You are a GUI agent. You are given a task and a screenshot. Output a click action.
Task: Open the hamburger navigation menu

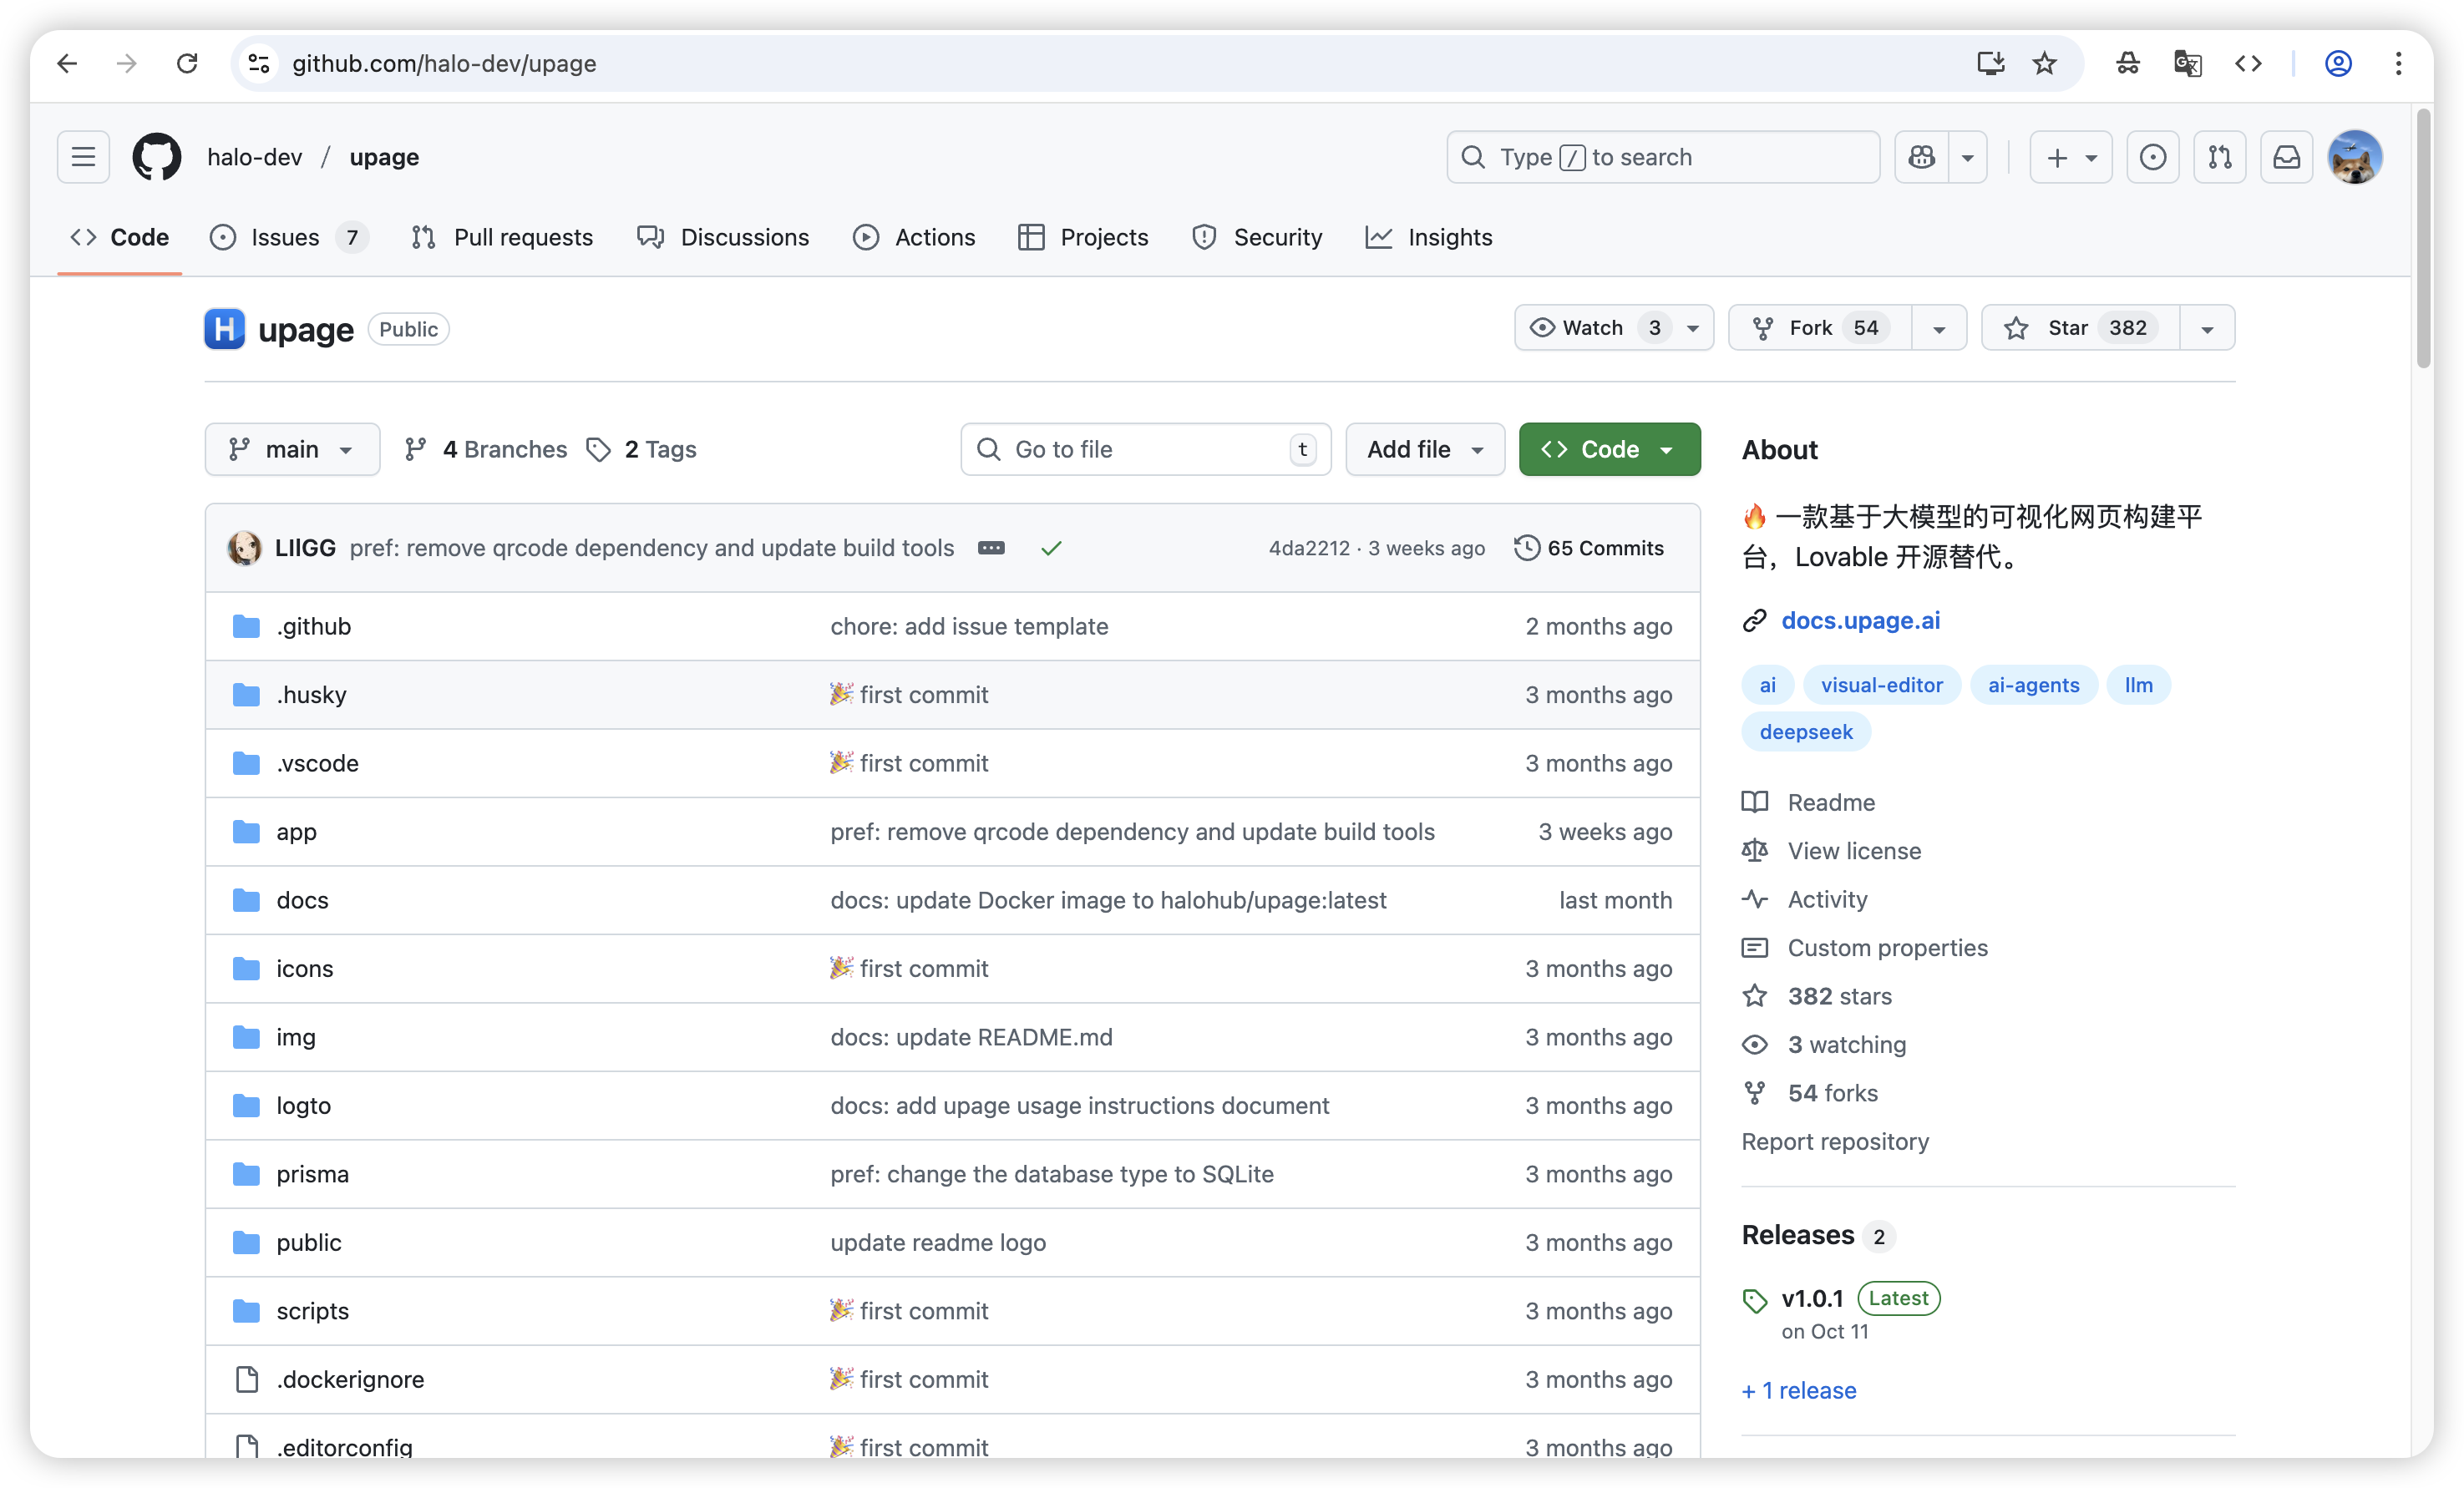point(83,157)
